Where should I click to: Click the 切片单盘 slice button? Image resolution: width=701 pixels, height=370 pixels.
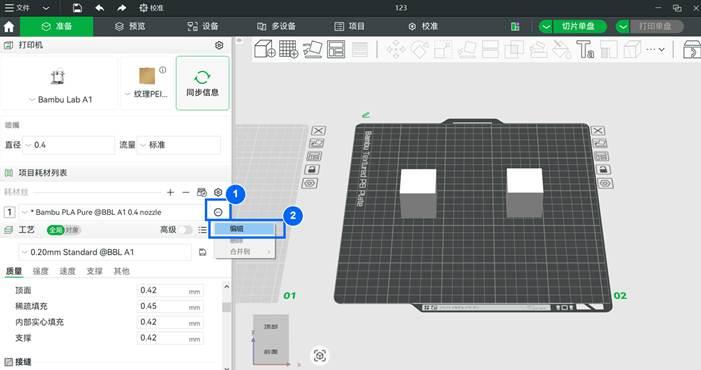(579, 26)
